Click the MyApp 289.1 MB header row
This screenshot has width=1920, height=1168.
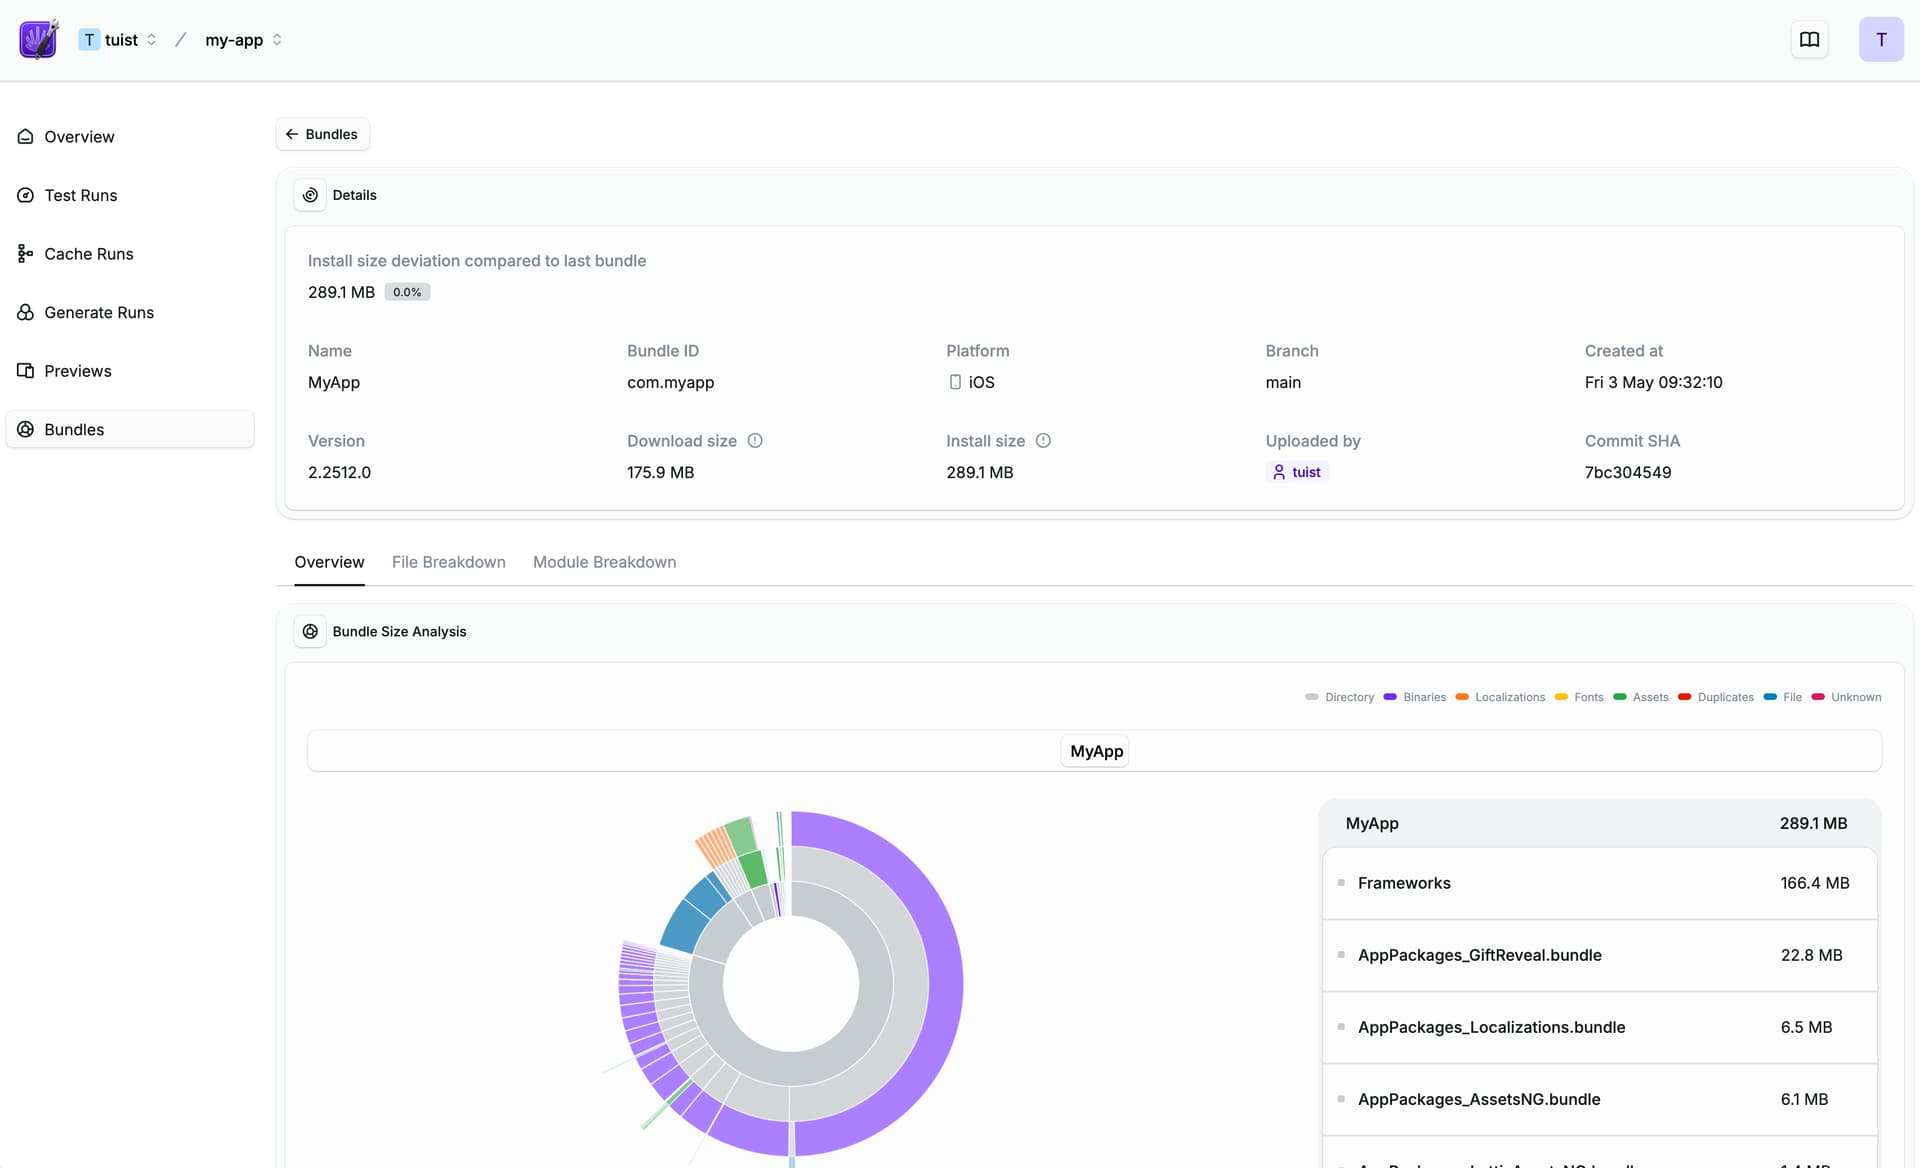pos(1600,823)
